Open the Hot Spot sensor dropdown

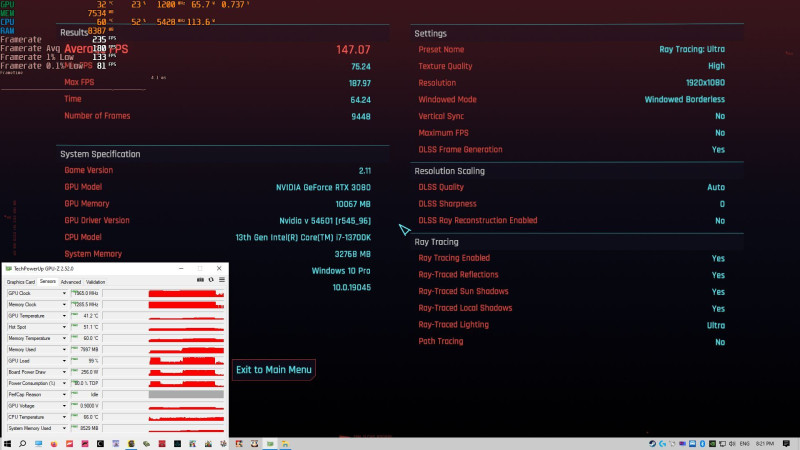64,327
